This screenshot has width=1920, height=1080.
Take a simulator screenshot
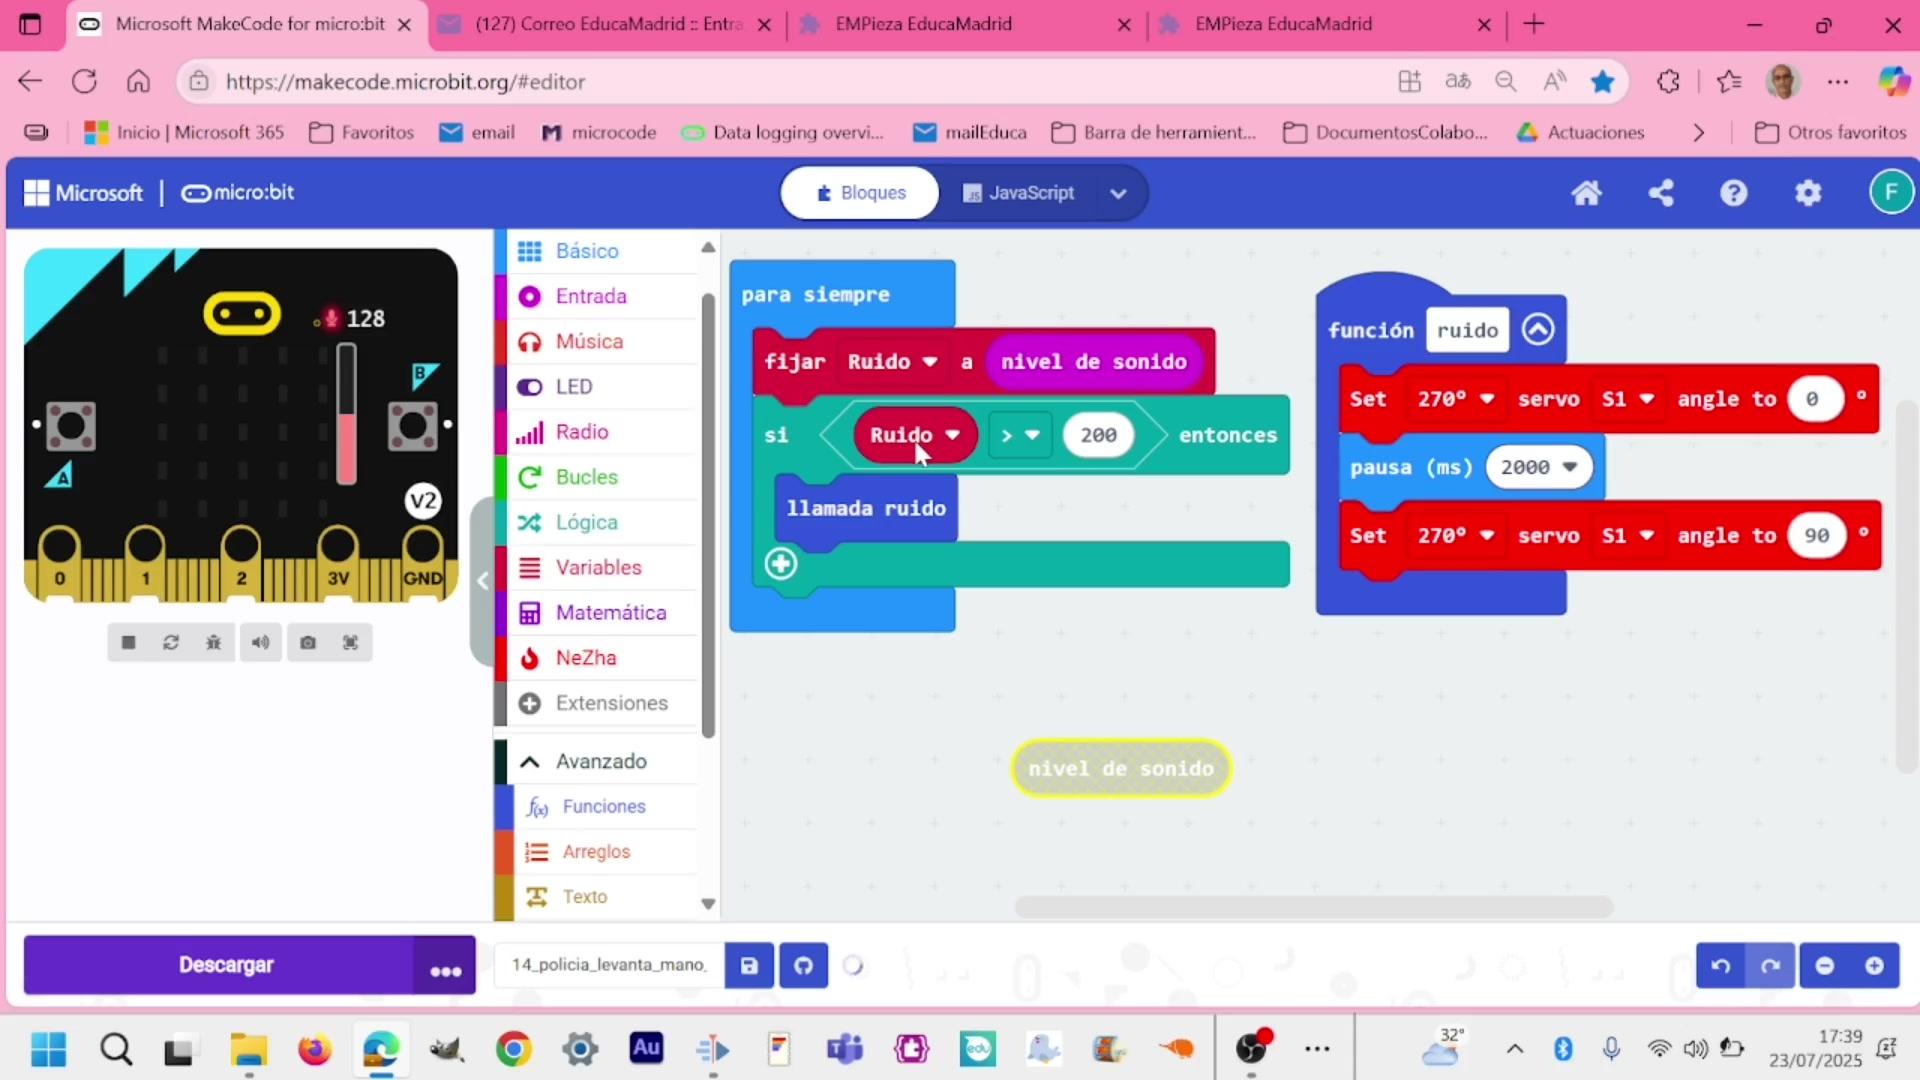pyautogui.click(x=308, y=643)
